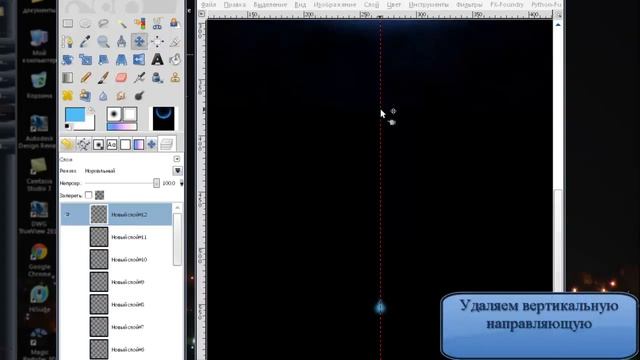
Task: Select the Pencil tool
Action: pyautogui.click(x=85, y=78)
